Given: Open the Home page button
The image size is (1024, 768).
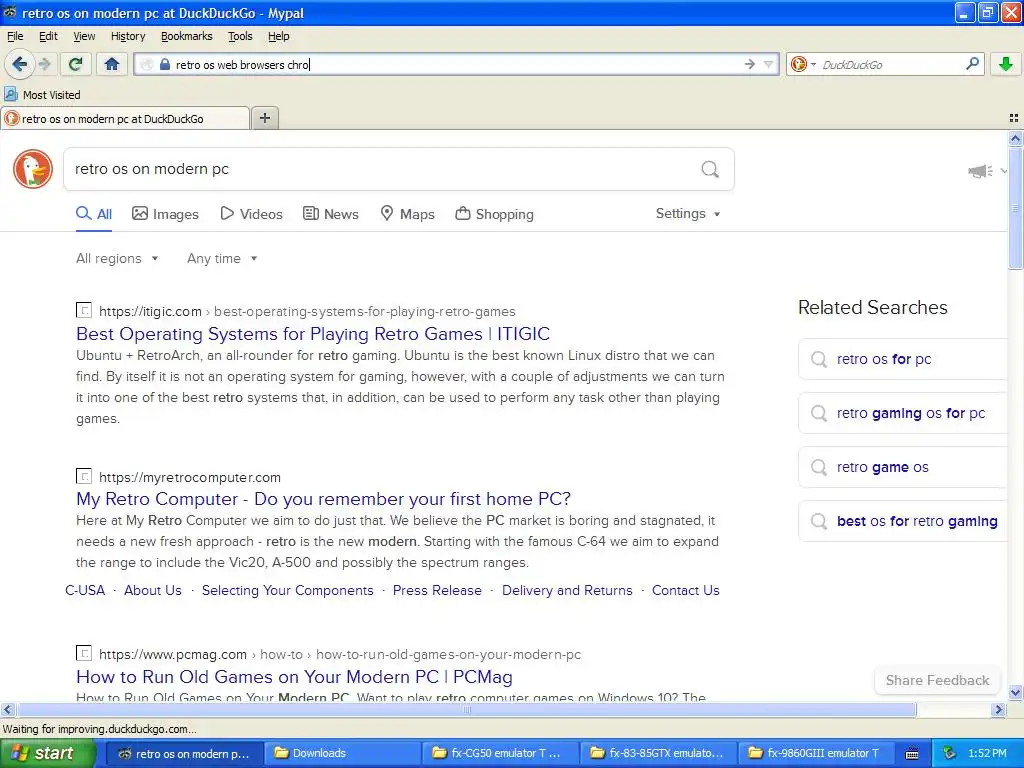Looking at the screenshot, I should point(112,64).
